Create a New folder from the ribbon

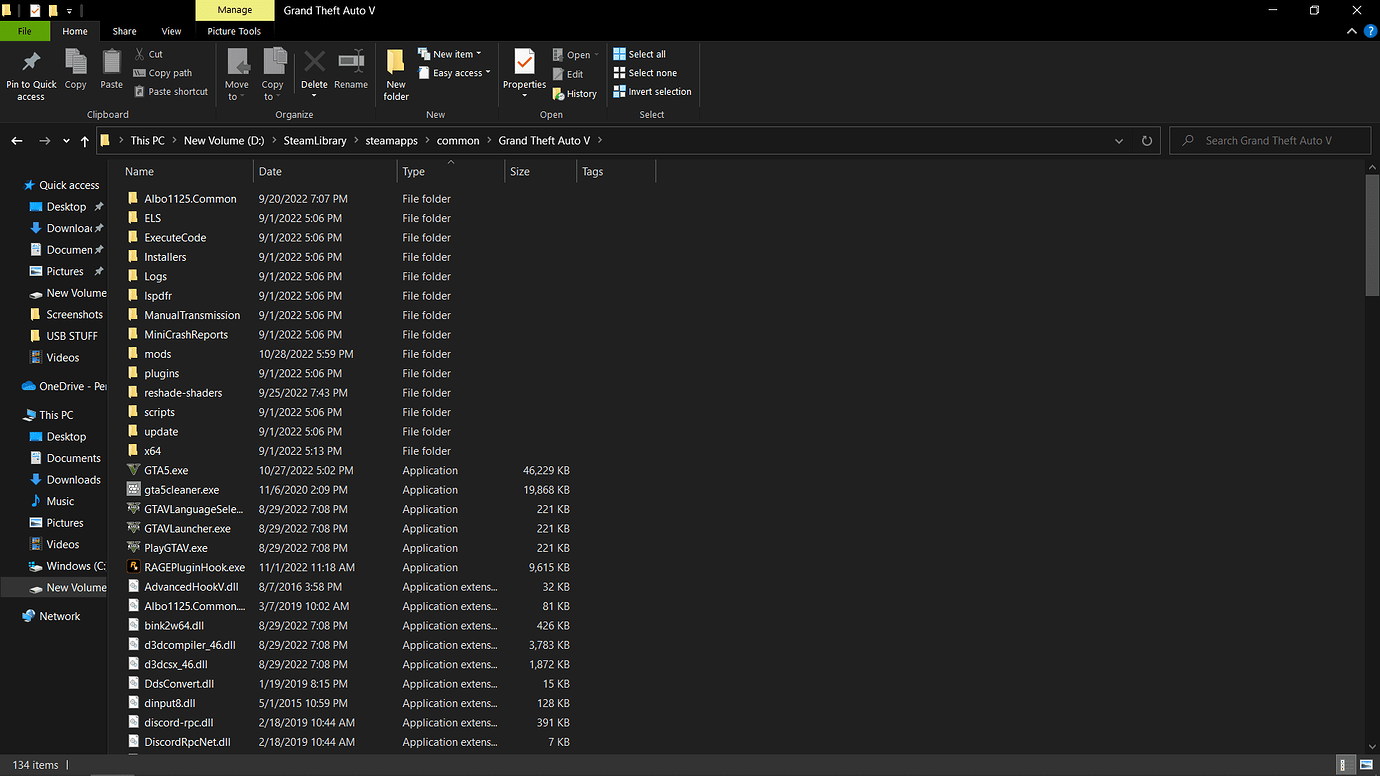click(396, 74)
